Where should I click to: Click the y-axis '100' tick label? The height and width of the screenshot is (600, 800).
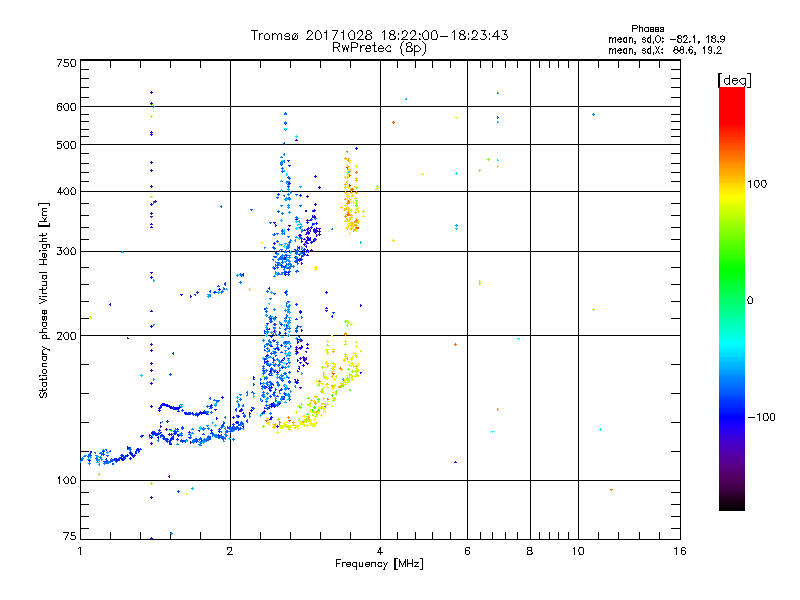tap(66, 480)
